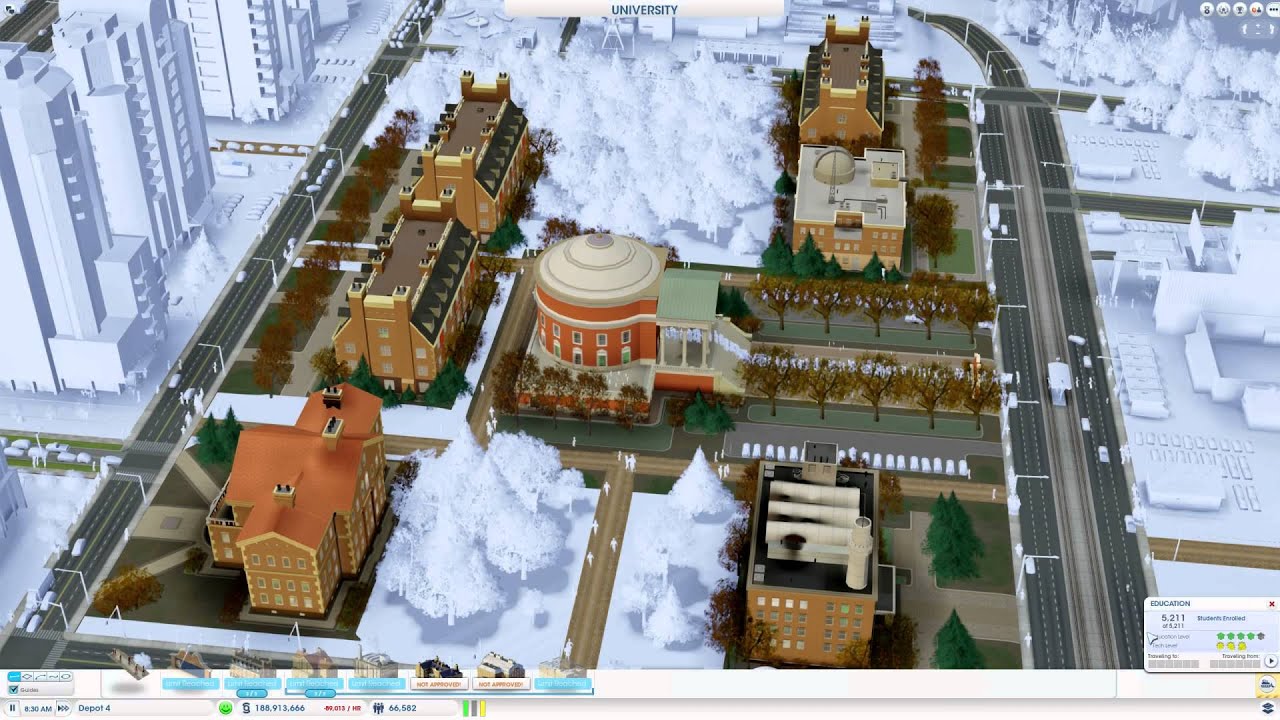
Task: Click the first NOT APPROVED module button
Action: pyautogui.click(x=439, y=684)
